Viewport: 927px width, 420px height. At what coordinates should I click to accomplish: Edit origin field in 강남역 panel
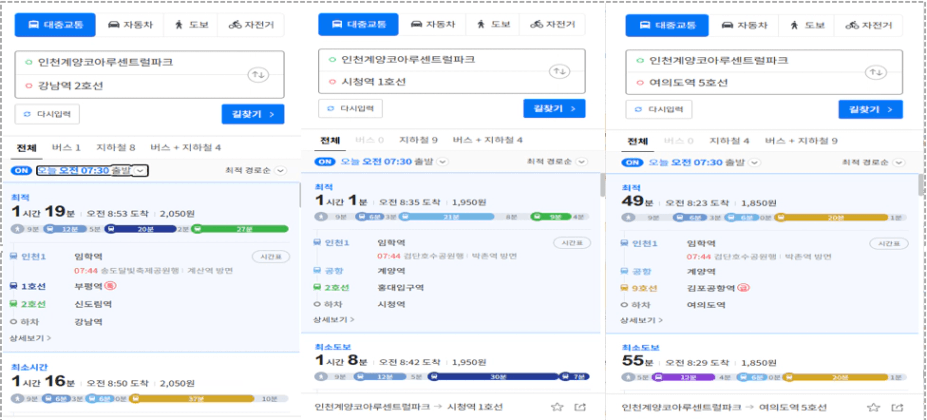click(x=132, y=62)
